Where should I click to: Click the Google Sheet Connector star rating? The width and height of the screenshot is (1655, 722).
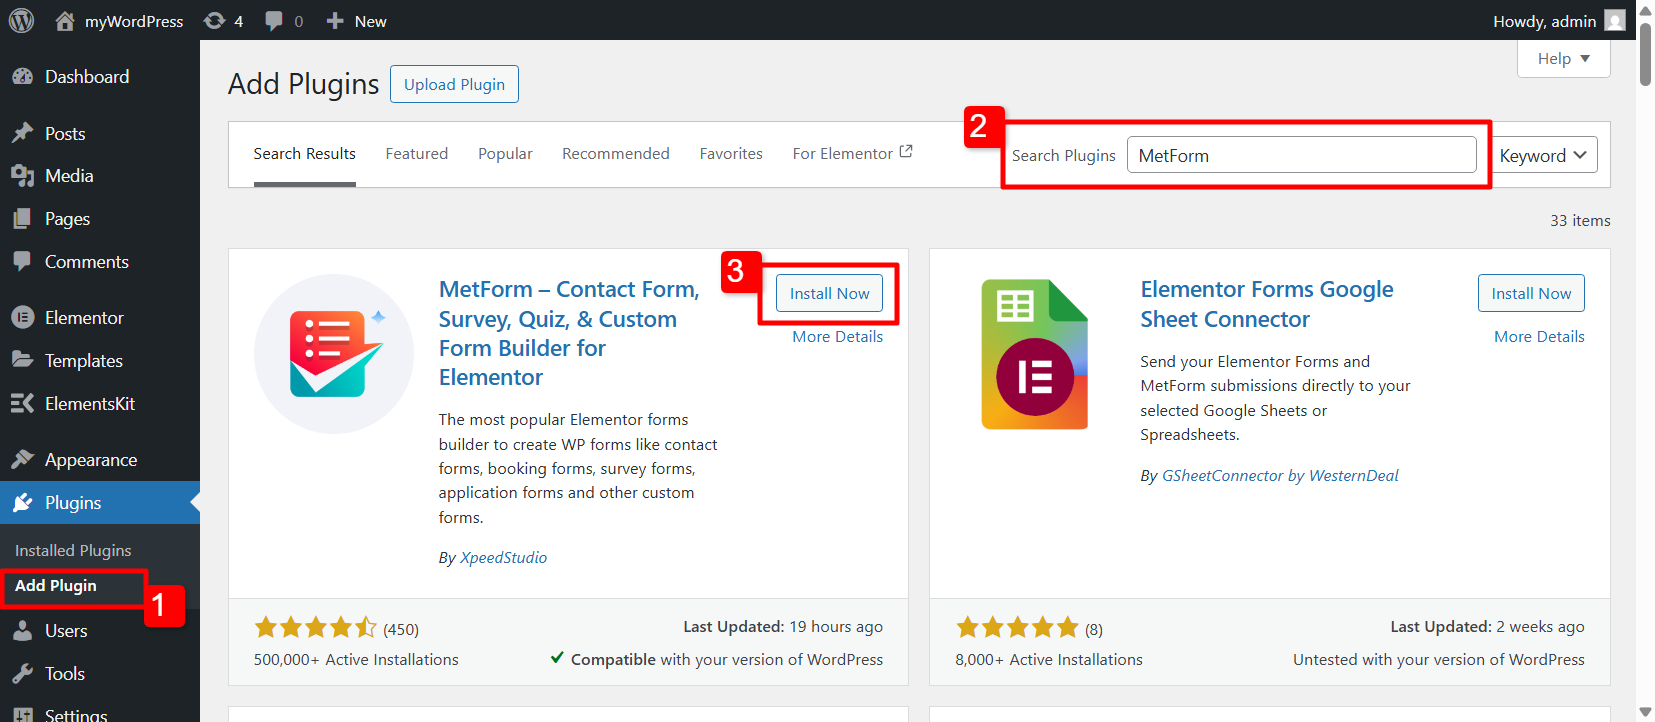coord(1017,627)
